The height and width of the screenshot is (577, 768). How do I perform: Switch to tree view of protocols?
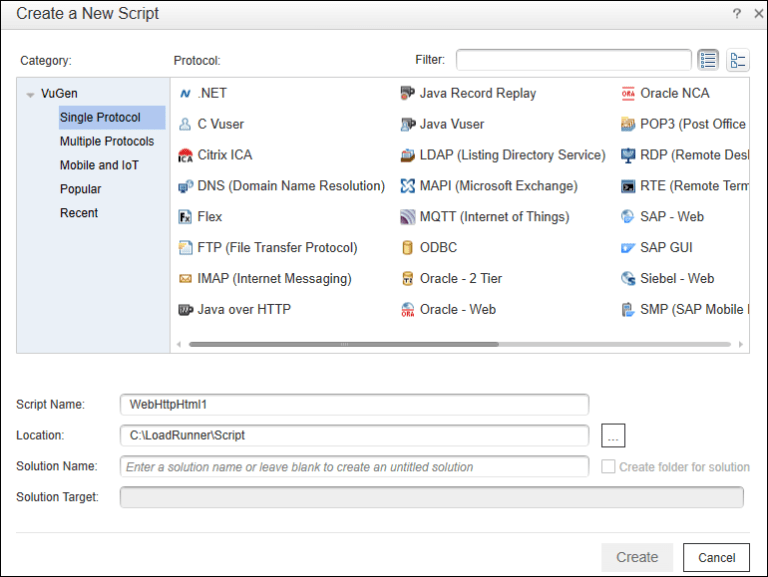coord(738,60)
